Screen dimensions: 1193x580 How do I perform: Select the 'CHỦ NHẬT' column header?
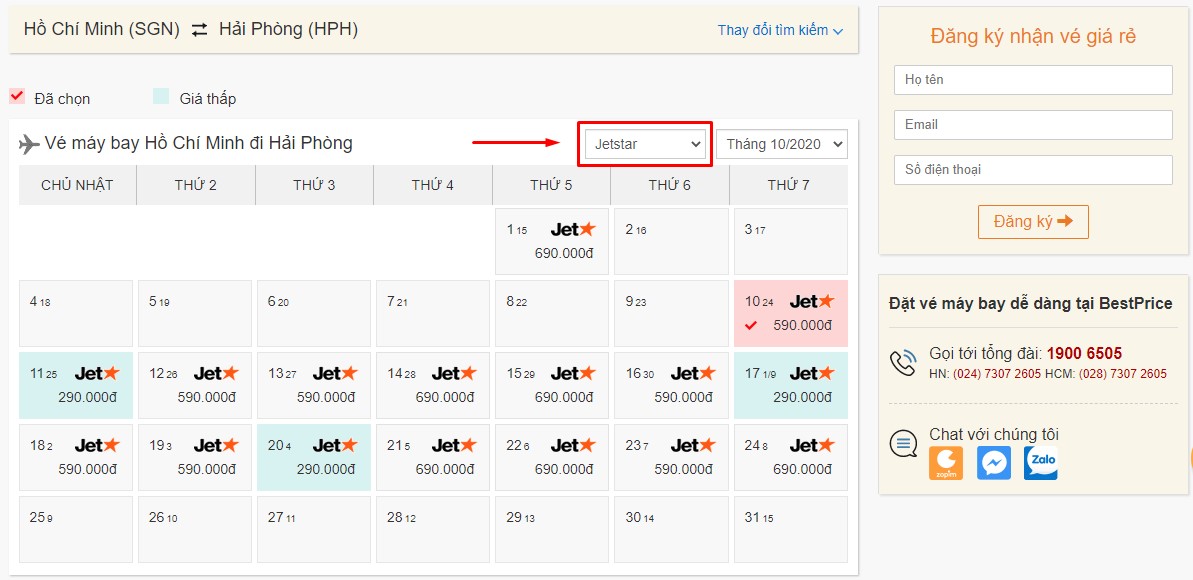[75, 184]
